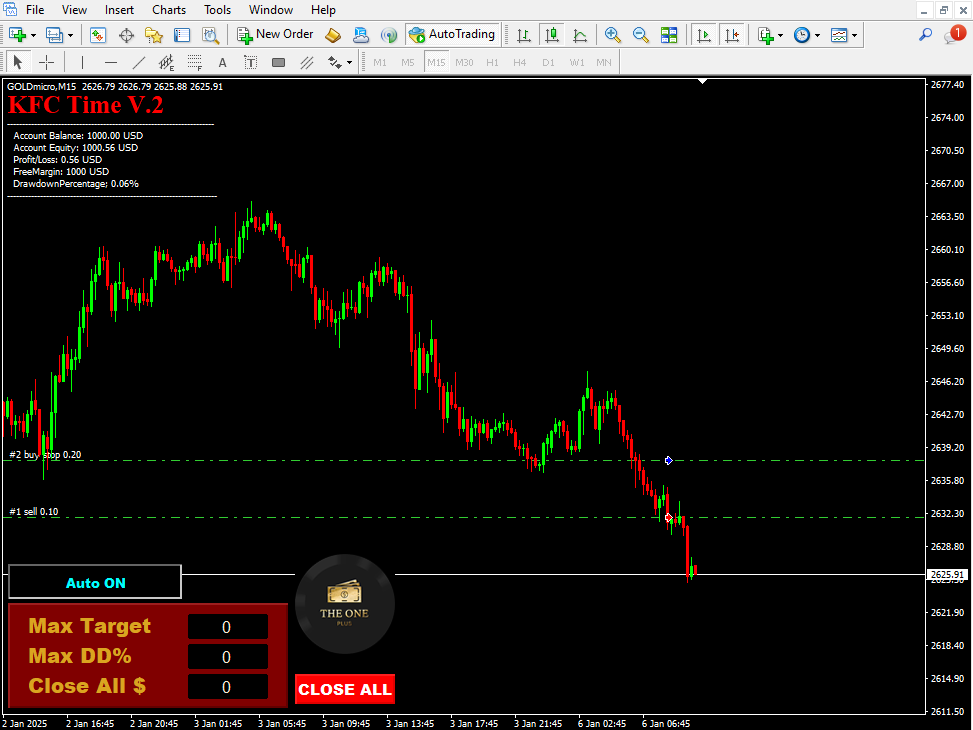Image resolution: width=973 pixels, height=730 pixels.
Task: Tile windows with the grid icon
Action: 669,35
